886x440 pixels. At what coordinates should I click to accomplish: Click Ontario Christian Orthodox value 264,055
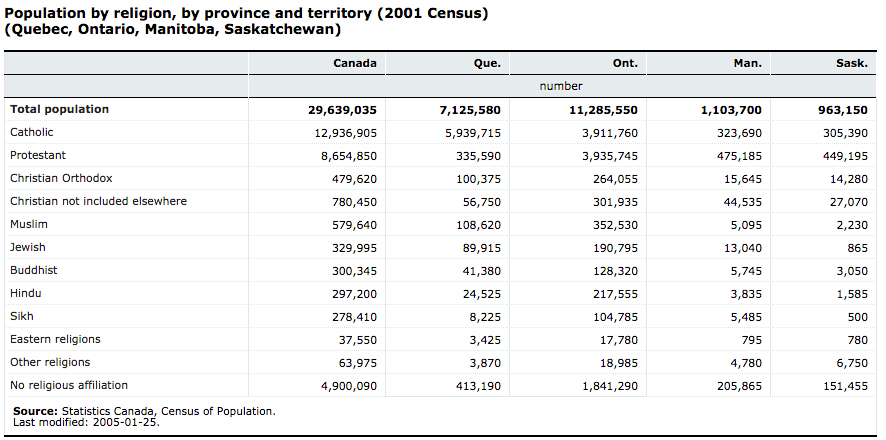615,179
